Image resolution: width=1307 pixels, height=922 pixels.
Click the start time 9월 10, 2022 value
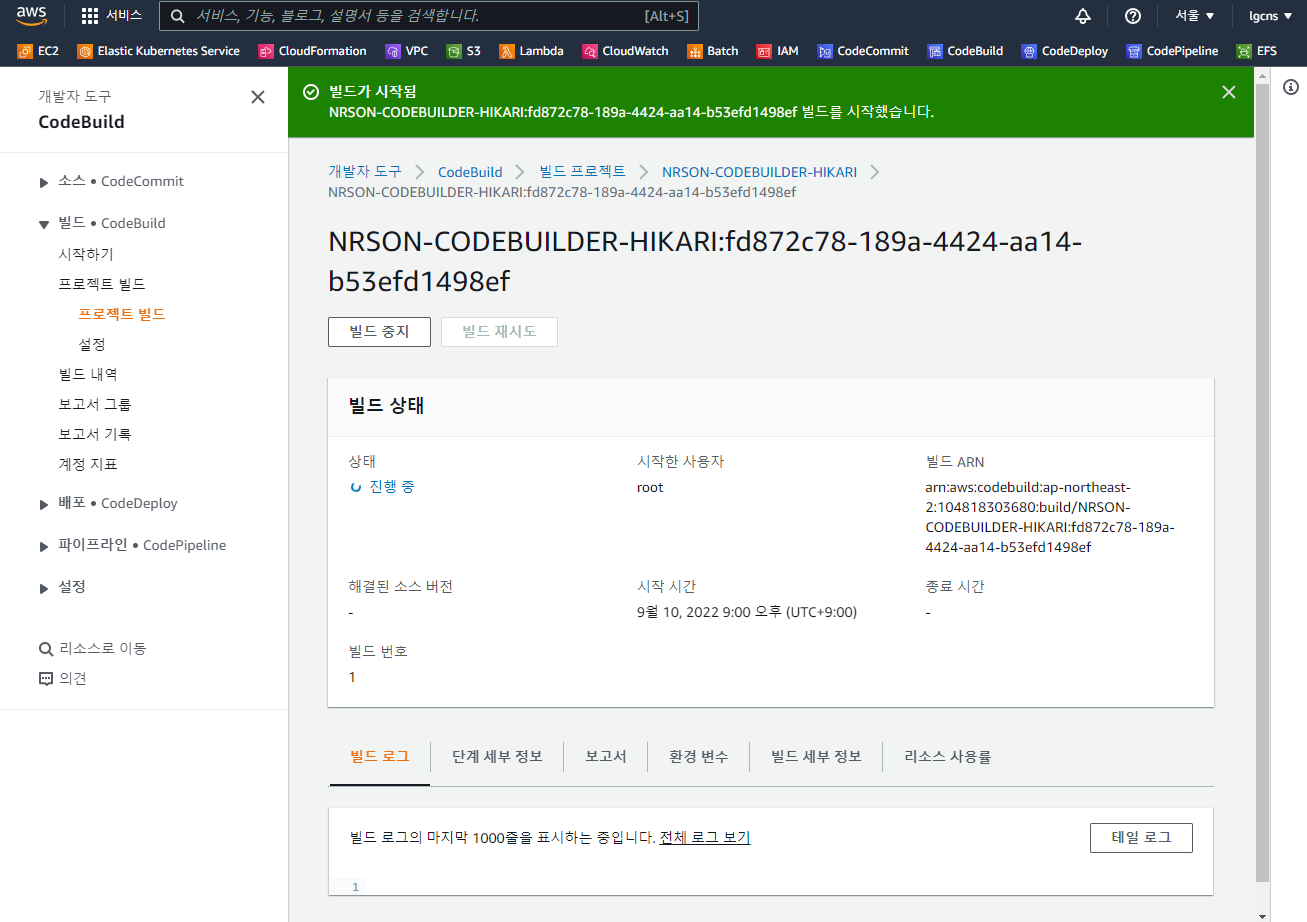(747, 612)
